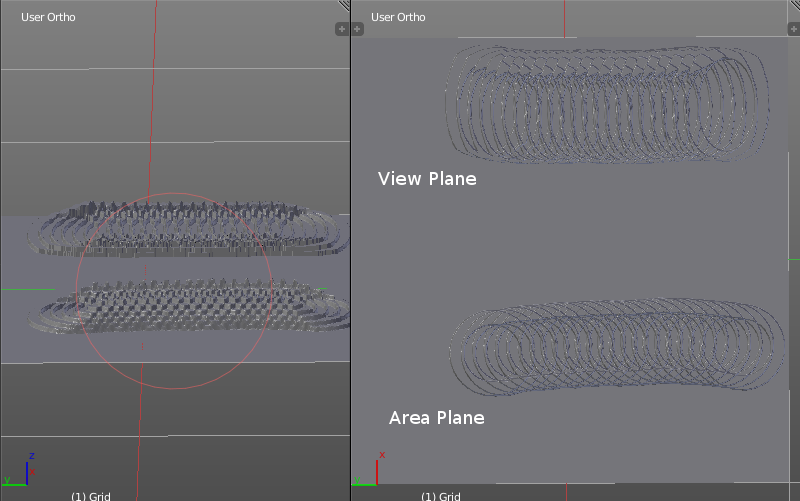Click the 'User Ortho' label in left viewport
The image size is (800, 501).
pos(48,17)
